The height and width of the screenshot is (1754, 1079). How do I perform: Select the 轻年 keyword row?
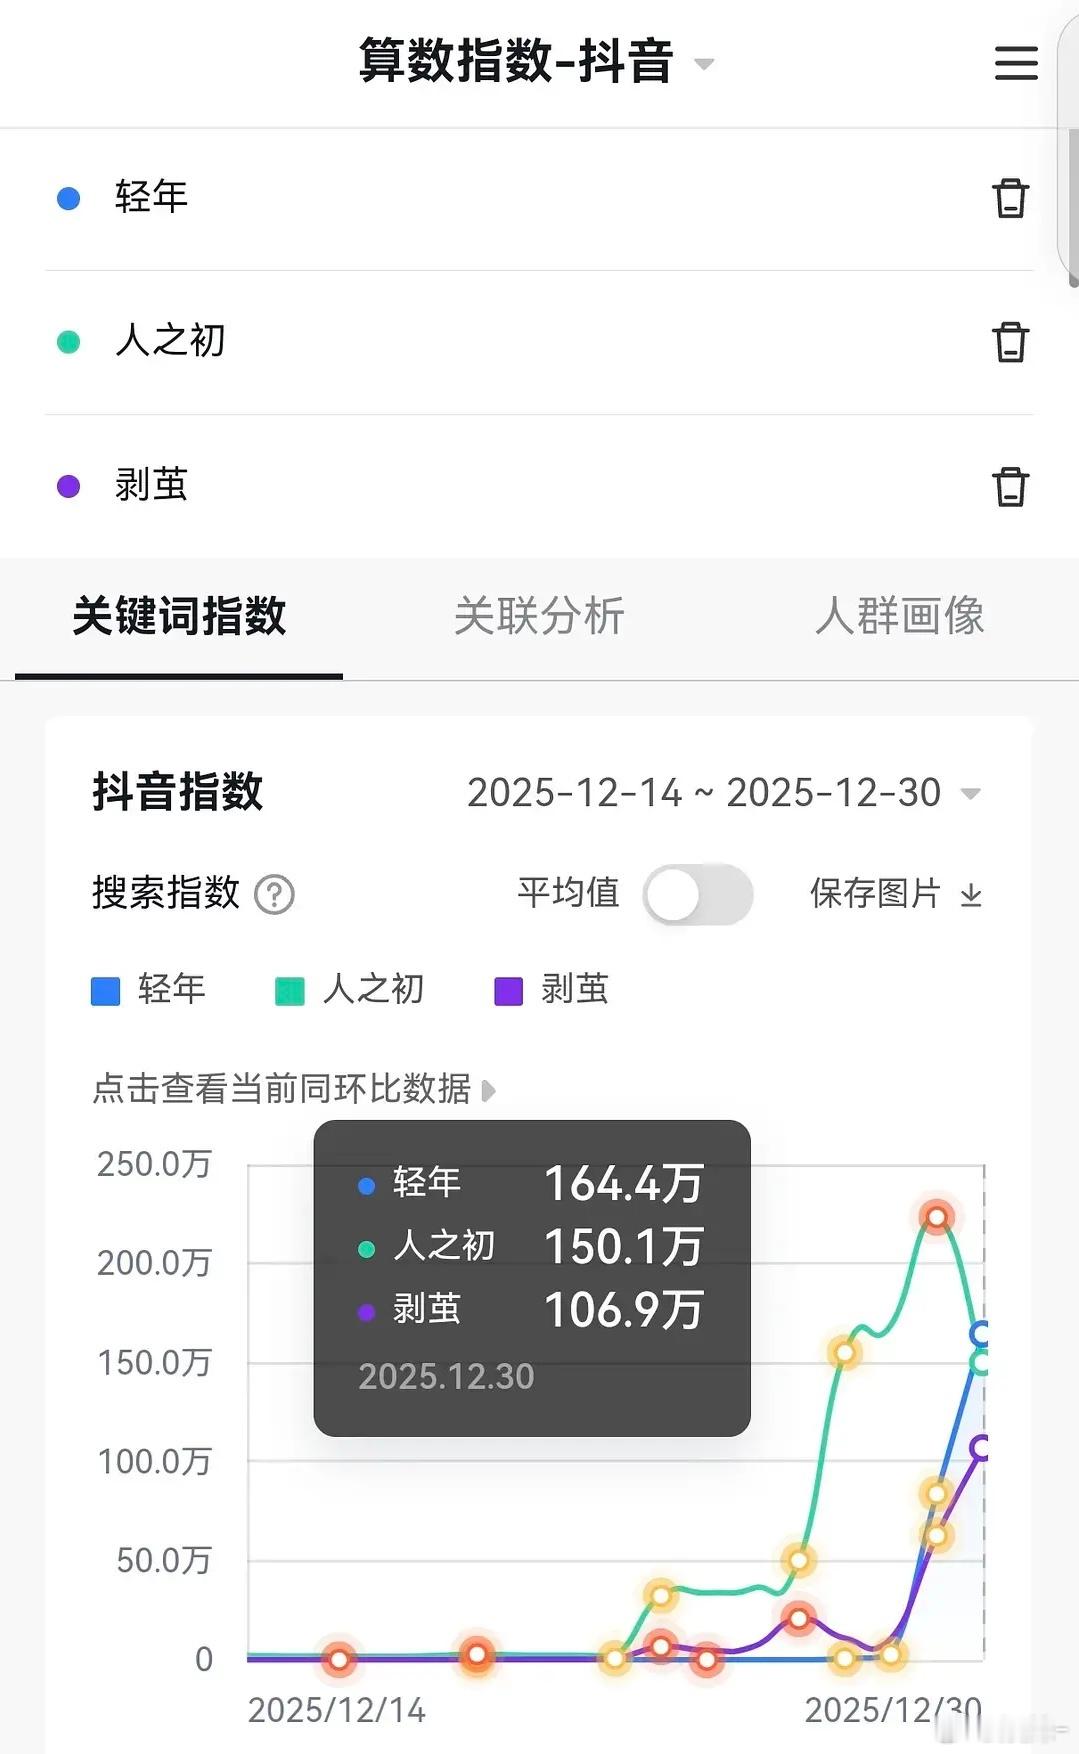pyautogui.click(x=539, y=198)
